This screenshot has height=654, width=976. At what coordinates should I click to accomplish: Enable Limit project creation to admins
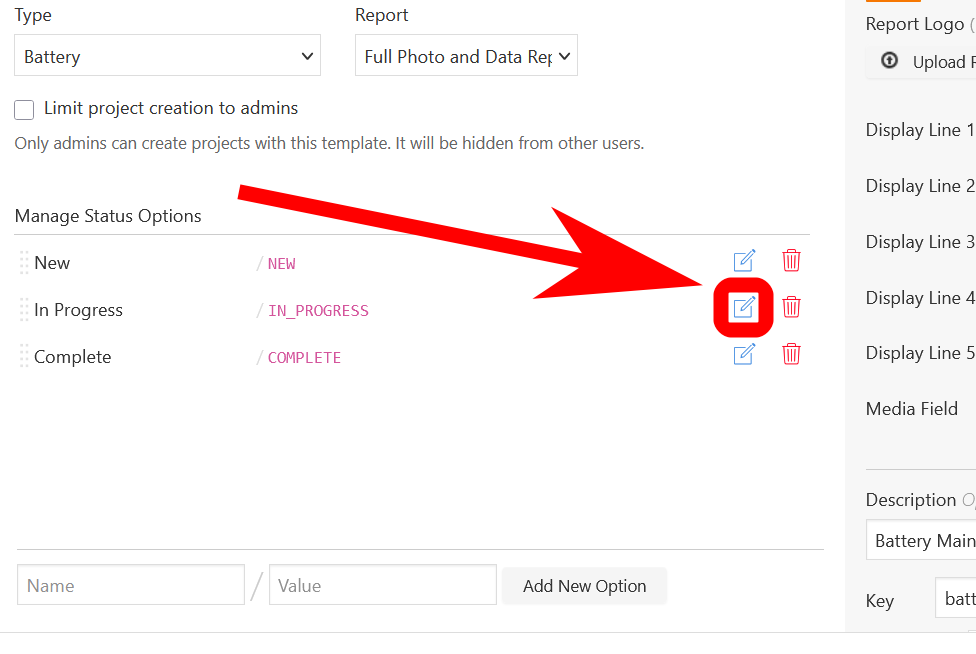click(24, 110)
